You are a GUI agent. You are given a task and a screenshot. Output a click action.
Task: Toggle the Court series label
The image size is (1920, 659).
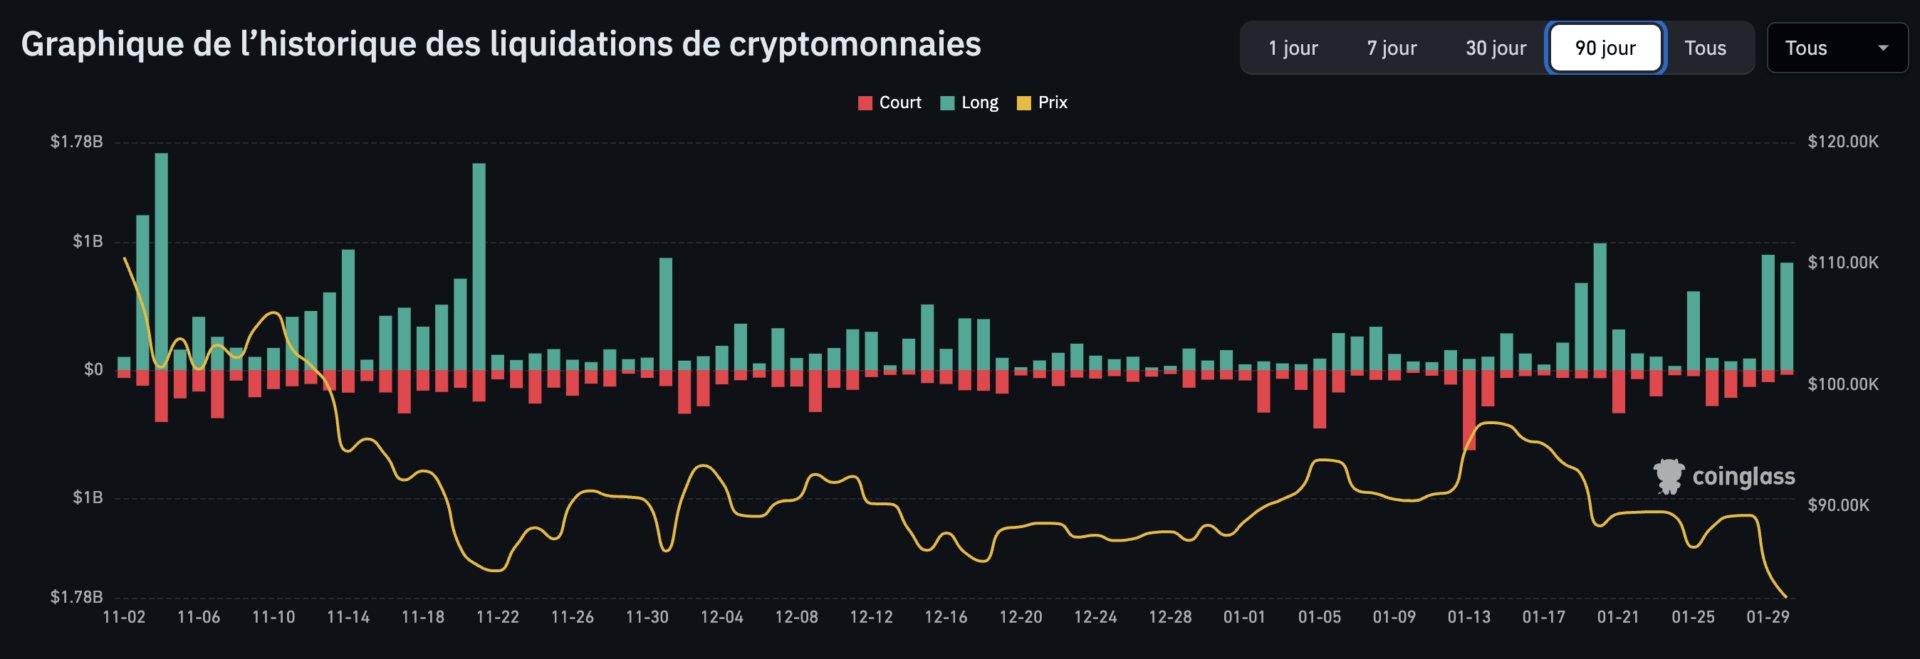coord(900,103)
